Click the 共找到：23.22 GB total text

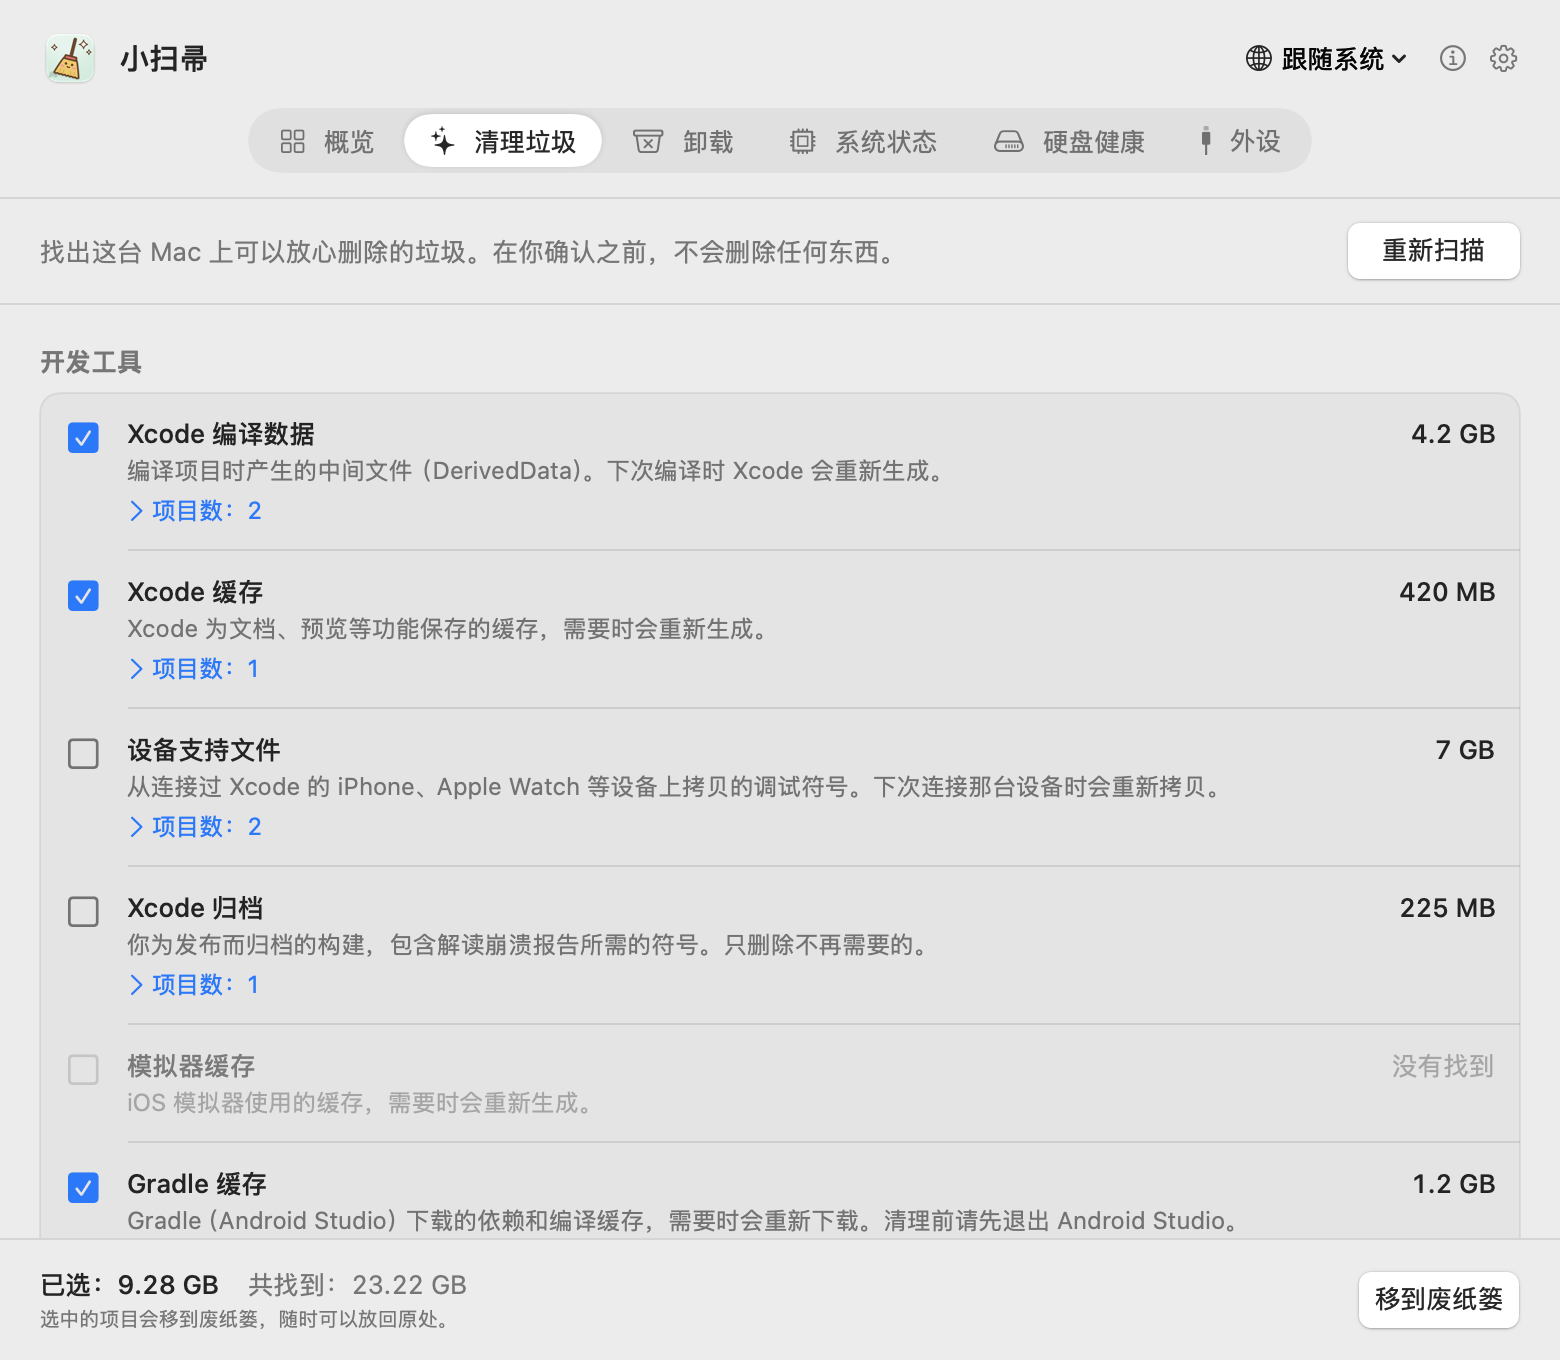pos(358,1285)
